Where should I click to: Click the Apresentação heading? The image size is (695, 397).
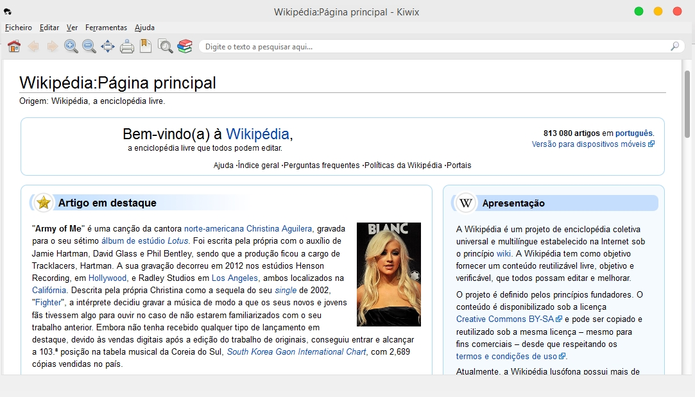coord(513,203)
